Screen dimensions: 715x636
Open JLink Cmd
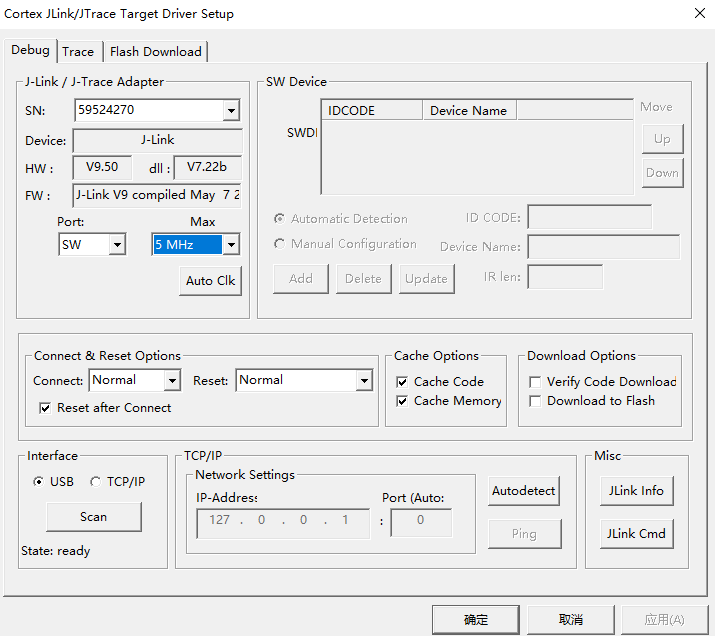pos(637,533)
